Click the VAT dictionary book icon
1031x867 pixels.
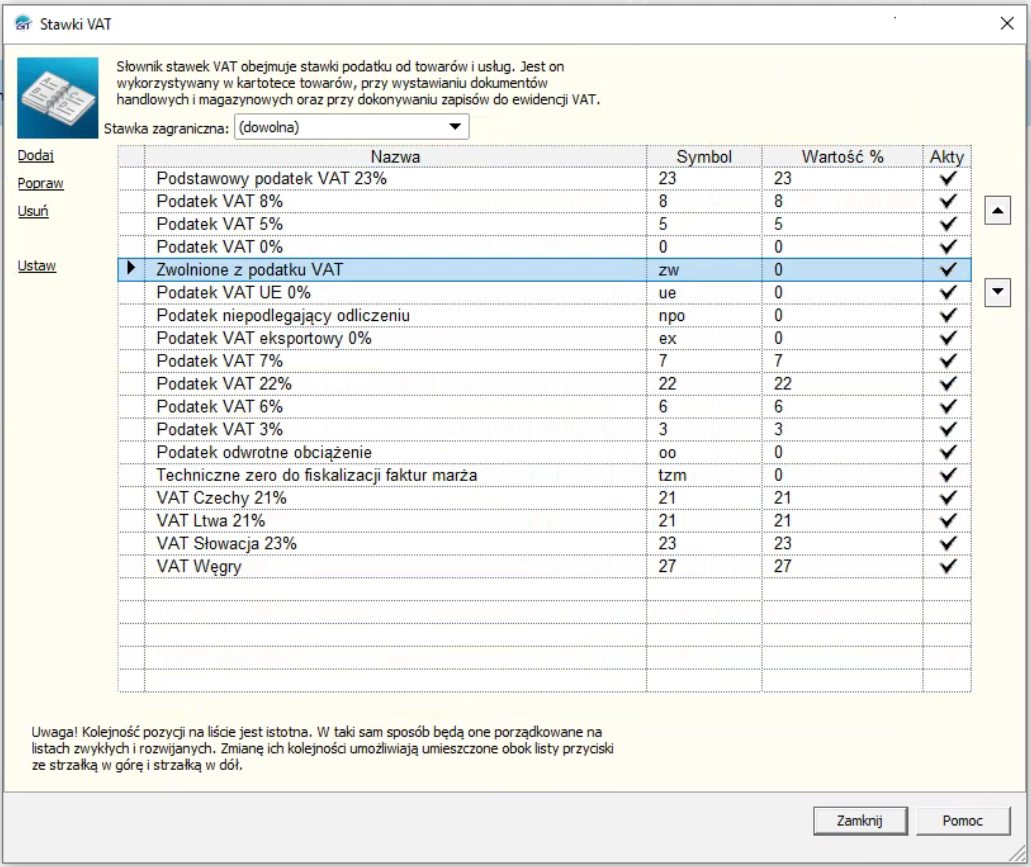point(58,98)
